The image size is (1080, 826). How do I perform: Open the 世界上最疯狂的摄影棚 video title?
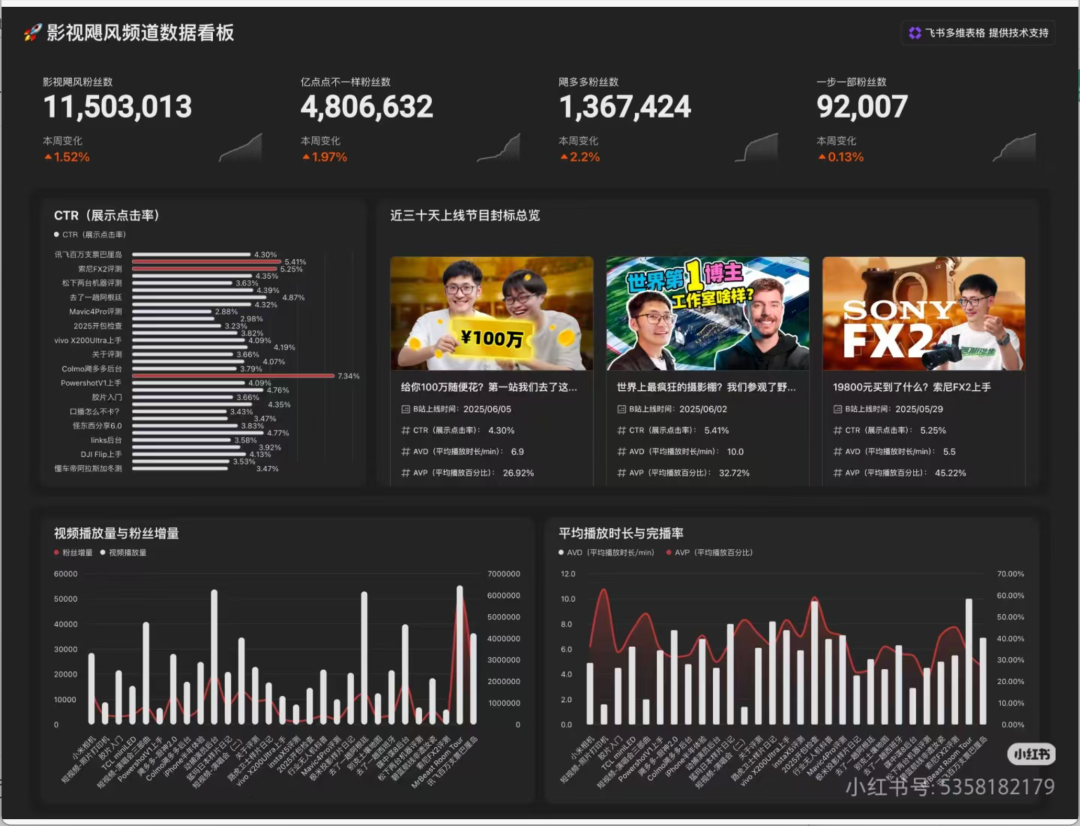pos(706,387)
